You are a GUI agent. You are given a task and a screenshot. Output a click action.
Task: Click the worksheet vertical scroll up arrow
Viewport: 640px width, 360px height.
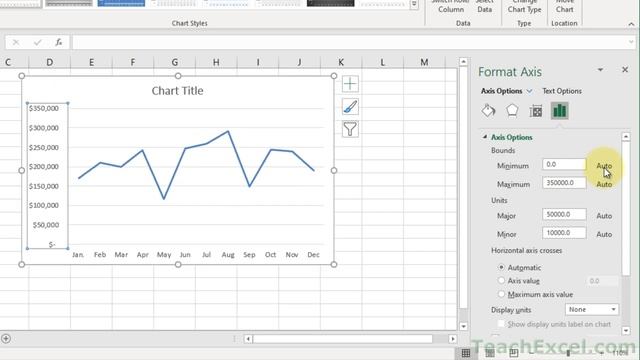(x=463, y=62)
